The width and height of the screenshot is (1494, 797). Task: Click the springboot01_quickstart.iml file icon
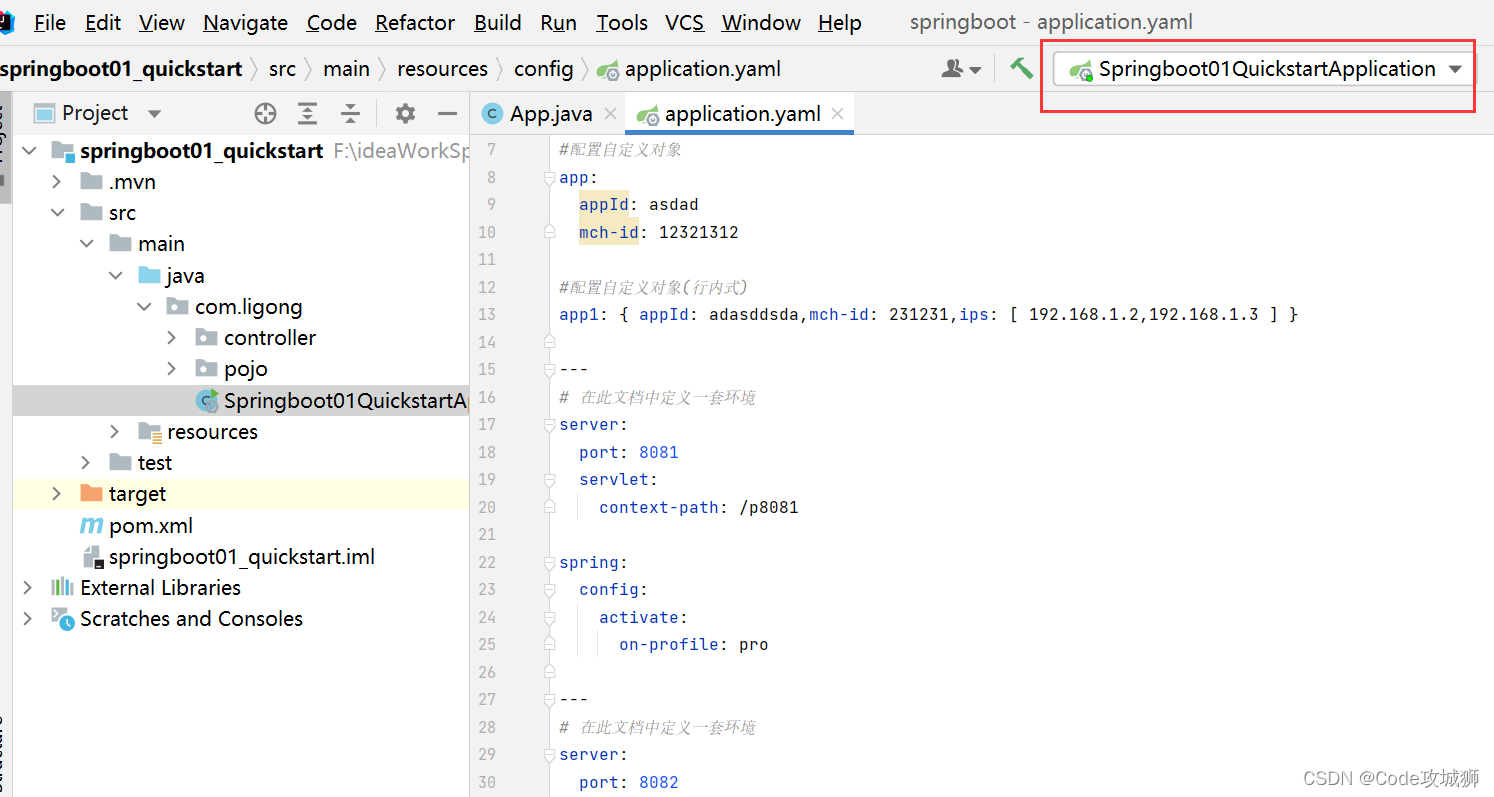93,556
